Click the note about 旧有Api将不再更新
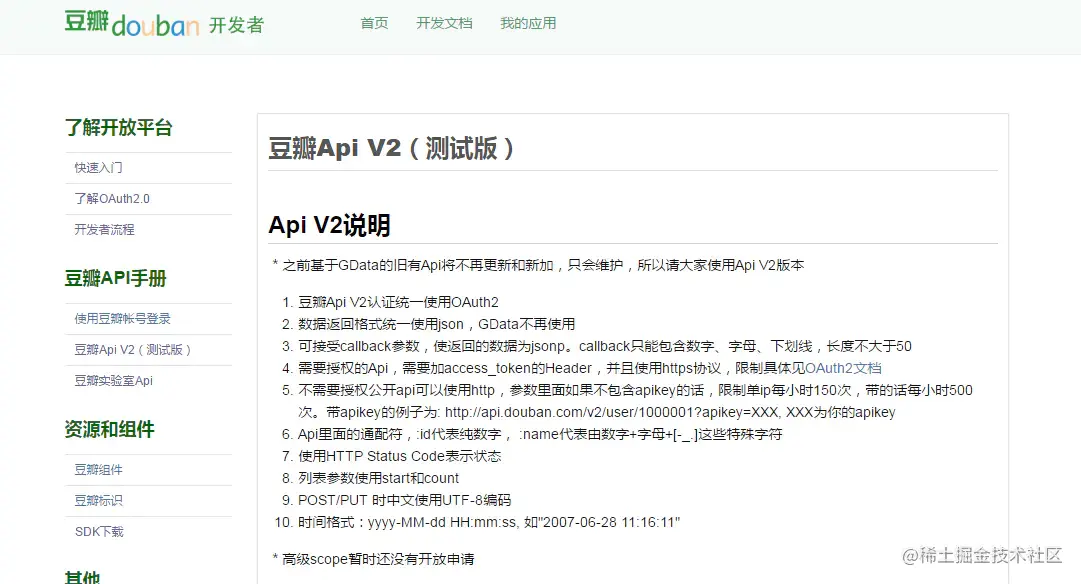Screen dimensions: 1081x584 point(538,265)
